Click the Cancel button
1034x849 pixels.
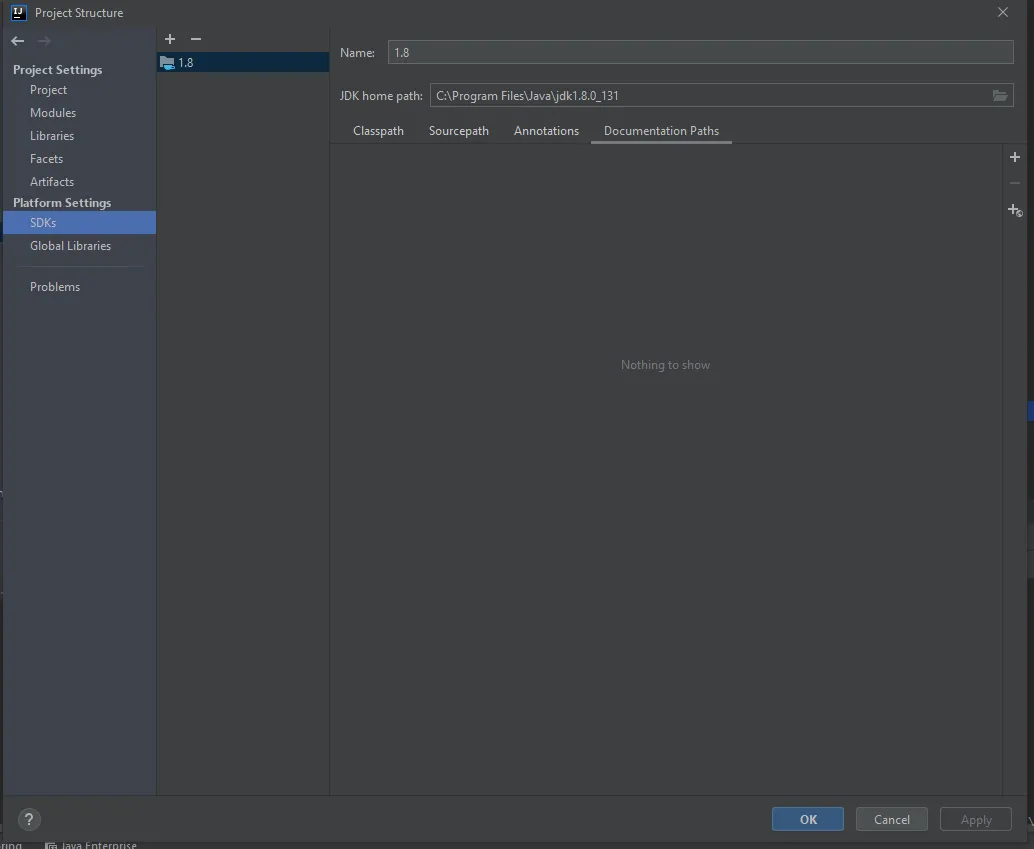tap(892, 819)
